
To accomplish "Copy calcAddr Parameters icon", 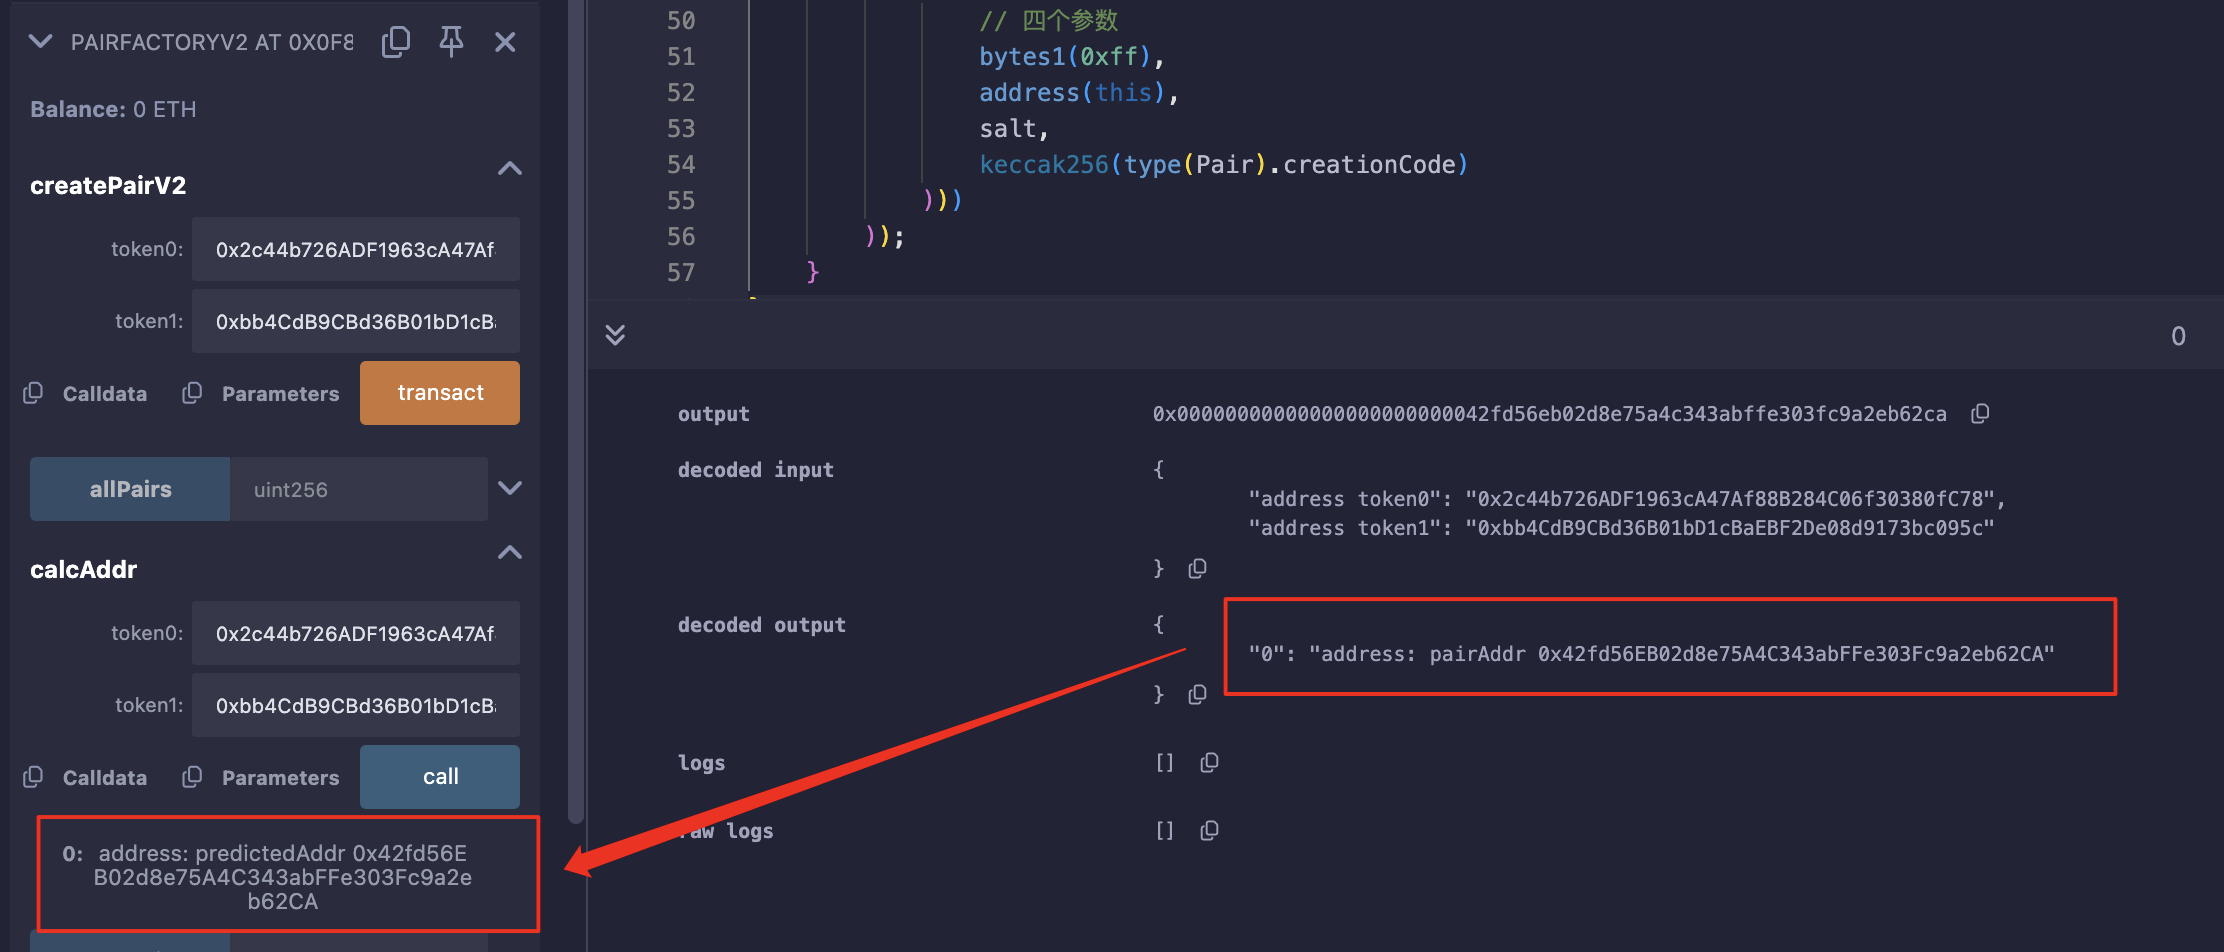I will (x=192, y=777).
